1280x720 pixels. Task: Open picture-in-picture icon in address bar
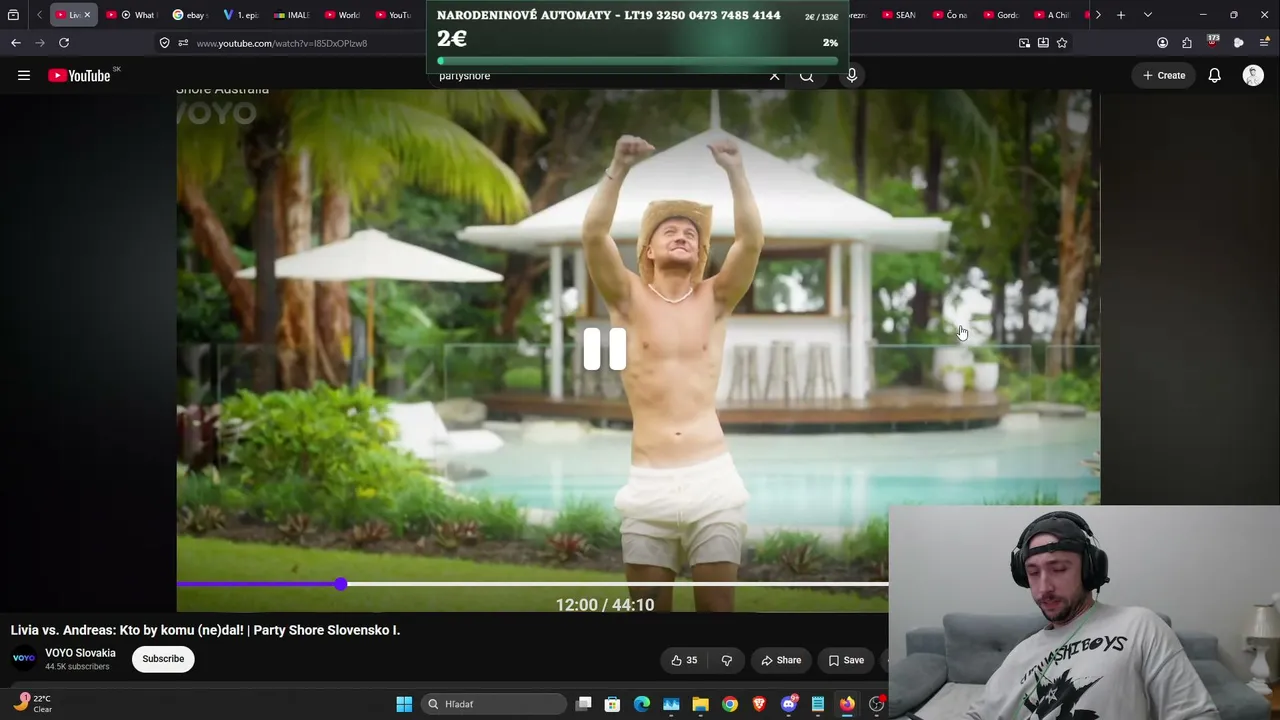(x=1024, y=43)
